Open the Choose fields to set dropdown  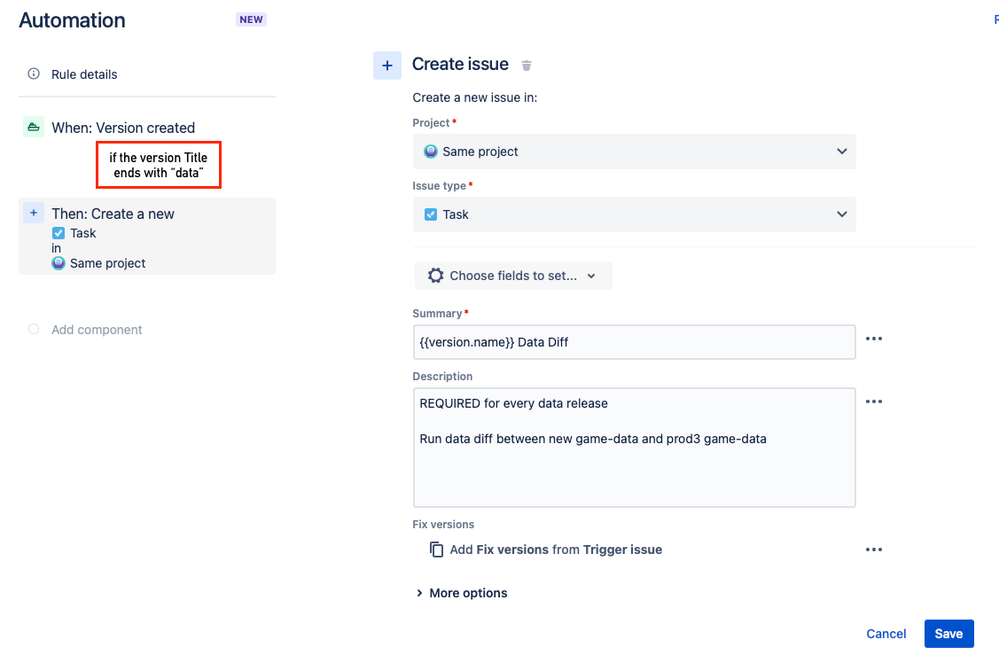coord(513,276)
